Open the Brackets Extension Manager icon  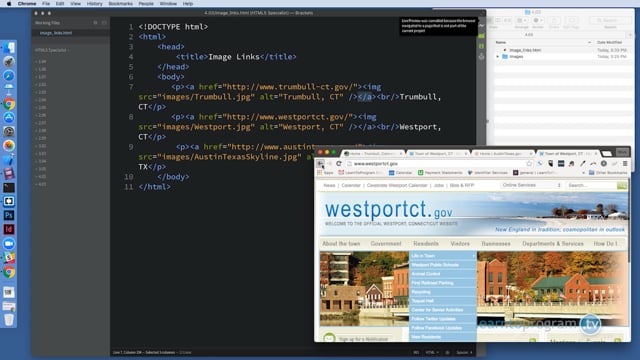click(x=482, y=36)
